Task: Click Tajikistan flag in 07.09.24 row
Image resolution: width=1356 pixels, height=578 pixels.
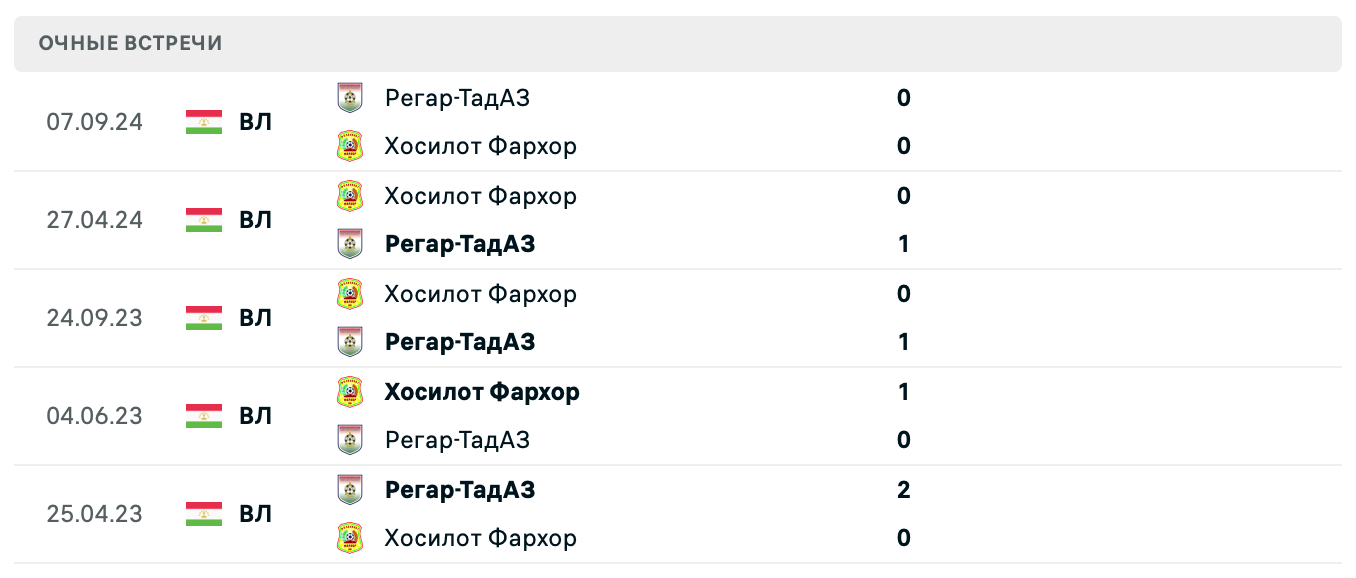Action: coord(204,122)
